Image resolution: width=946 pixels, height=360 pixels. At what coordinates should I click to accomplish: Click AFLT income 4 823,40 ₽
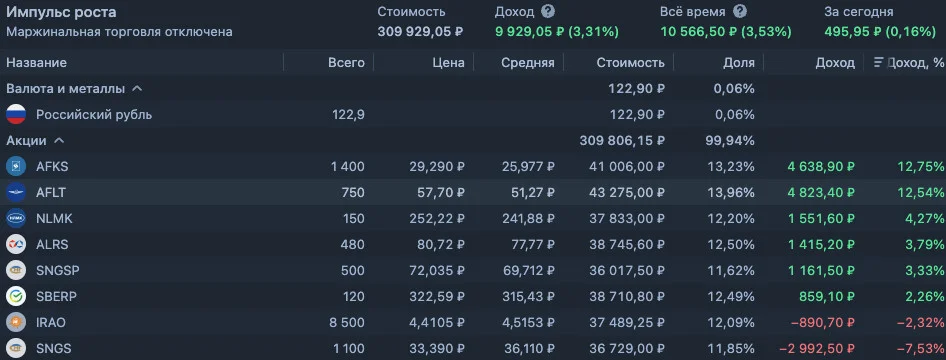pyautogui.click(x=821, y=192)
